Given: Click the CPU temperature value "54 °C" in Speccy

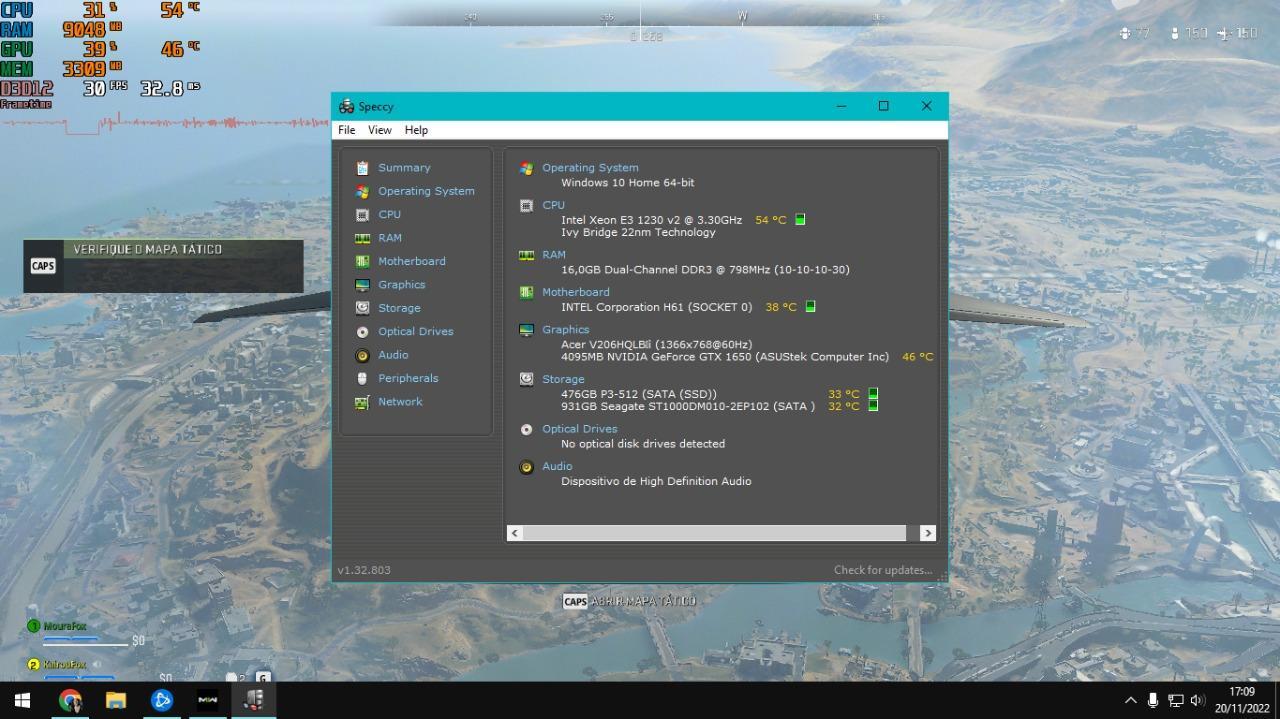Looking at the screenshot, I should [x=771, y=220].
